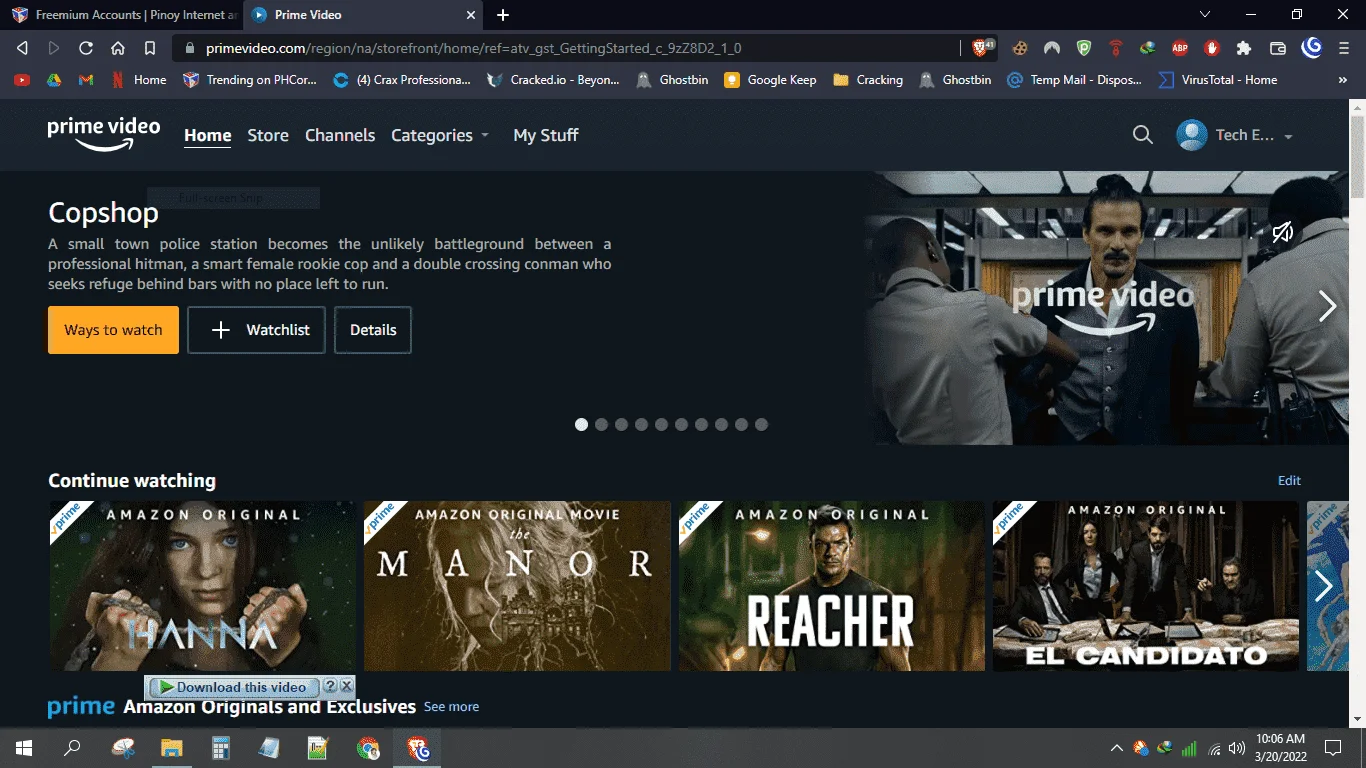Navigate back in browser
This screenshot has height=768, width=1366.
[22, 48]
